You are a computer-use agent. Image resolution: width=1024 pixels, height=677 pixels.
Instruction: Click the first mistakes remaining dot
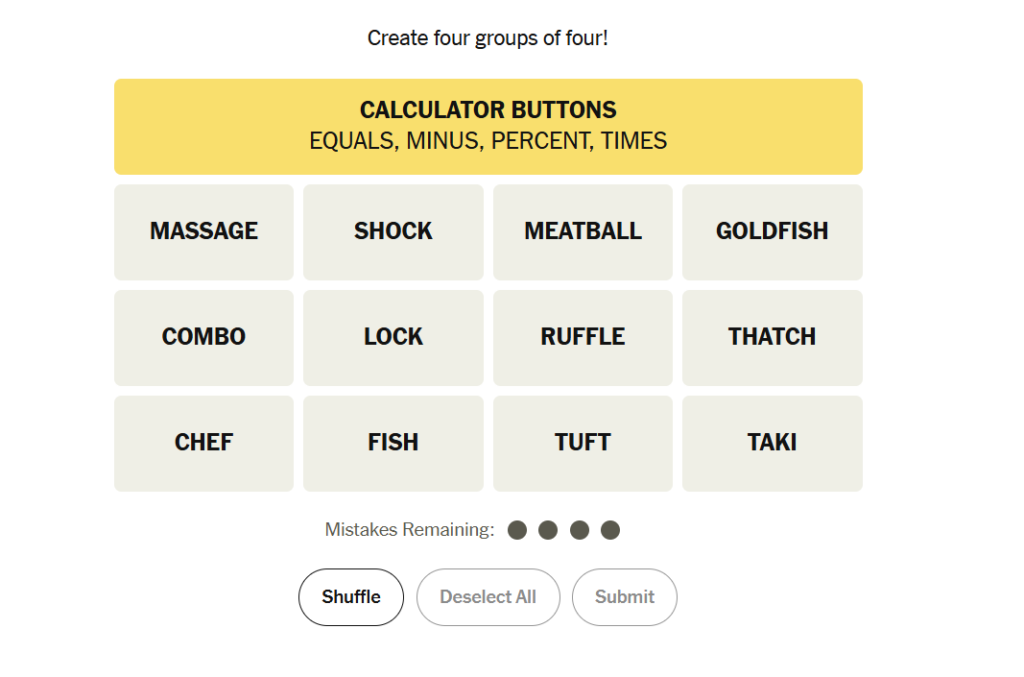coord(517,530)
